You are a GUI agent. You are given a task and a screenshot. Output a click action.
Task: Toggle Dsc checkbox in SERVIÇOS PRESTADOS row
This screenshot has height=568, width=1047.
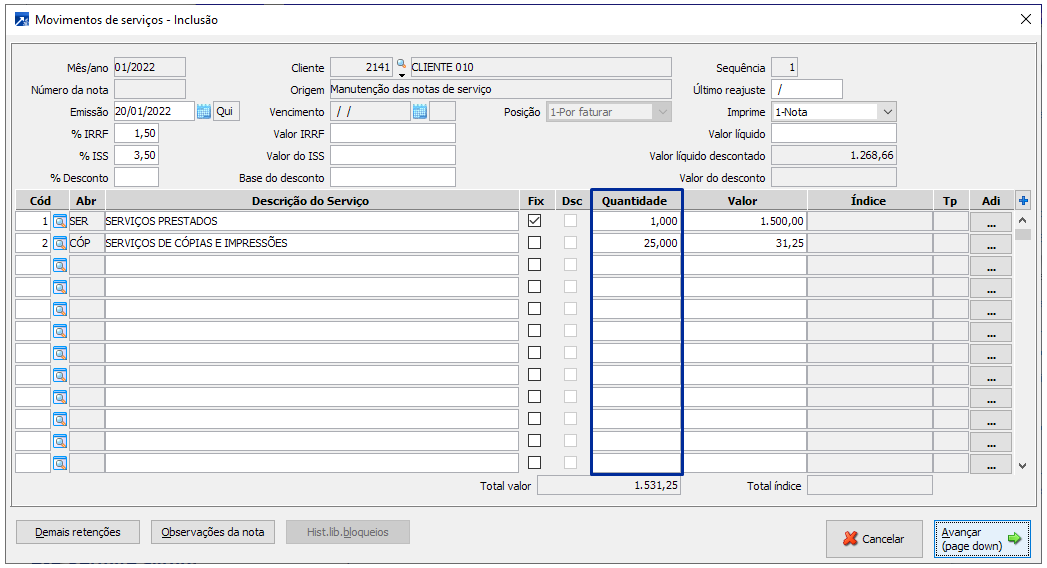[570, 221]
